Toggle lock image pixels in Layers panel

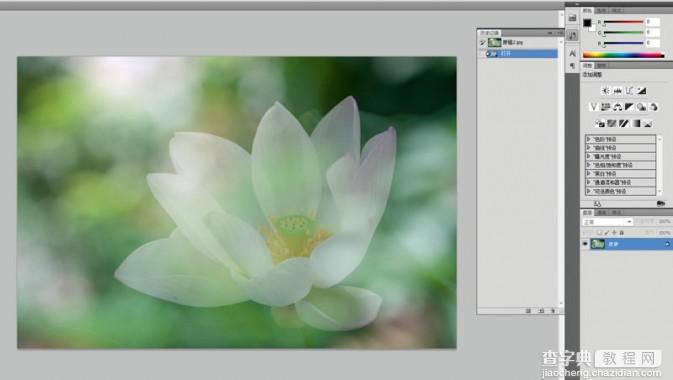click(x=606, y=232)
